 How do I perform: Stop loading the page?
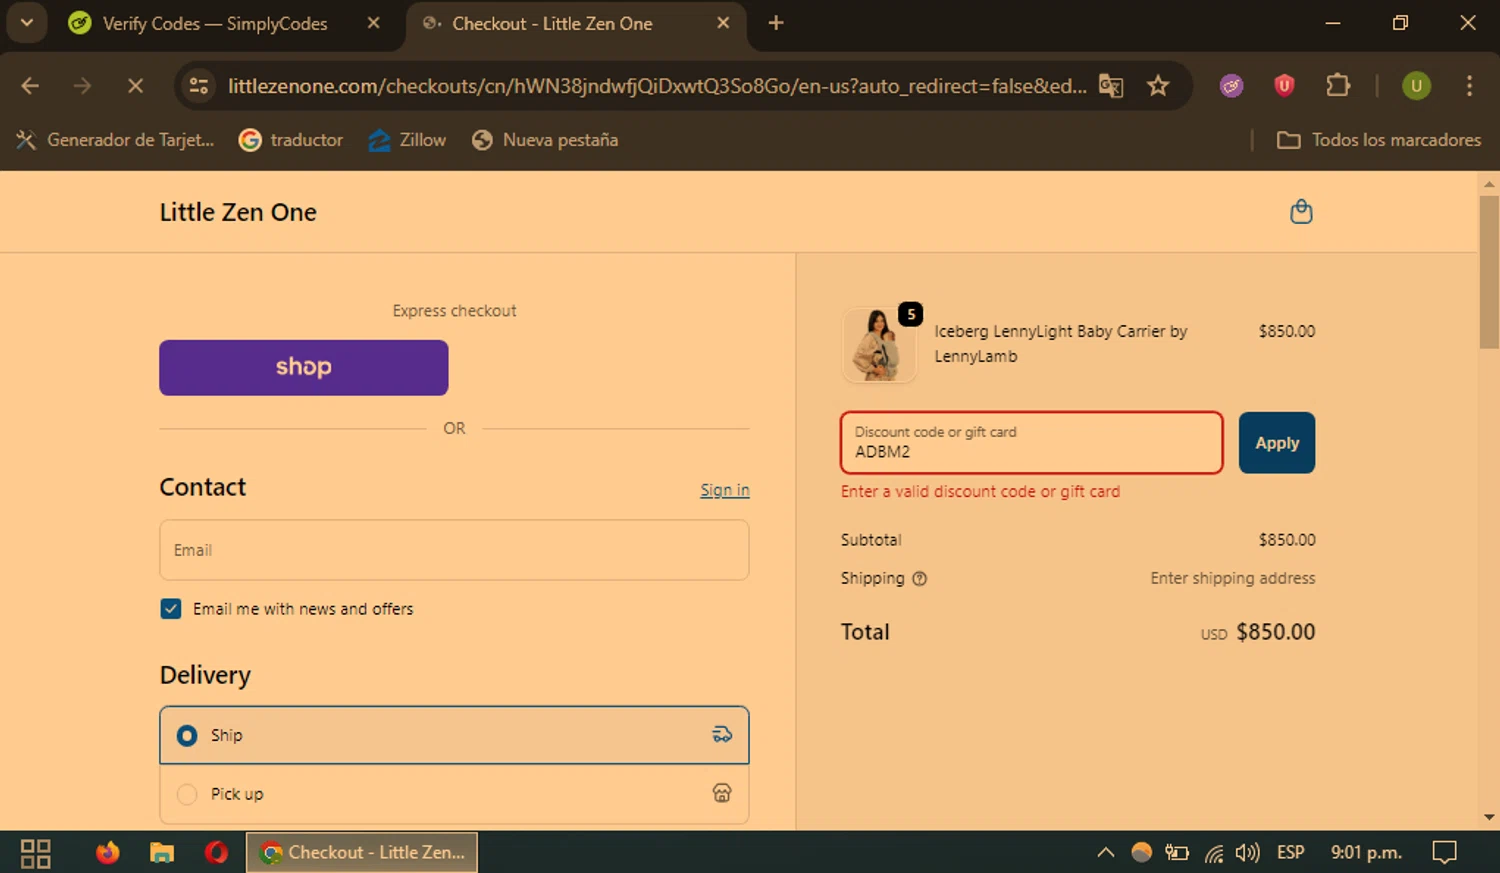(135, 86)
